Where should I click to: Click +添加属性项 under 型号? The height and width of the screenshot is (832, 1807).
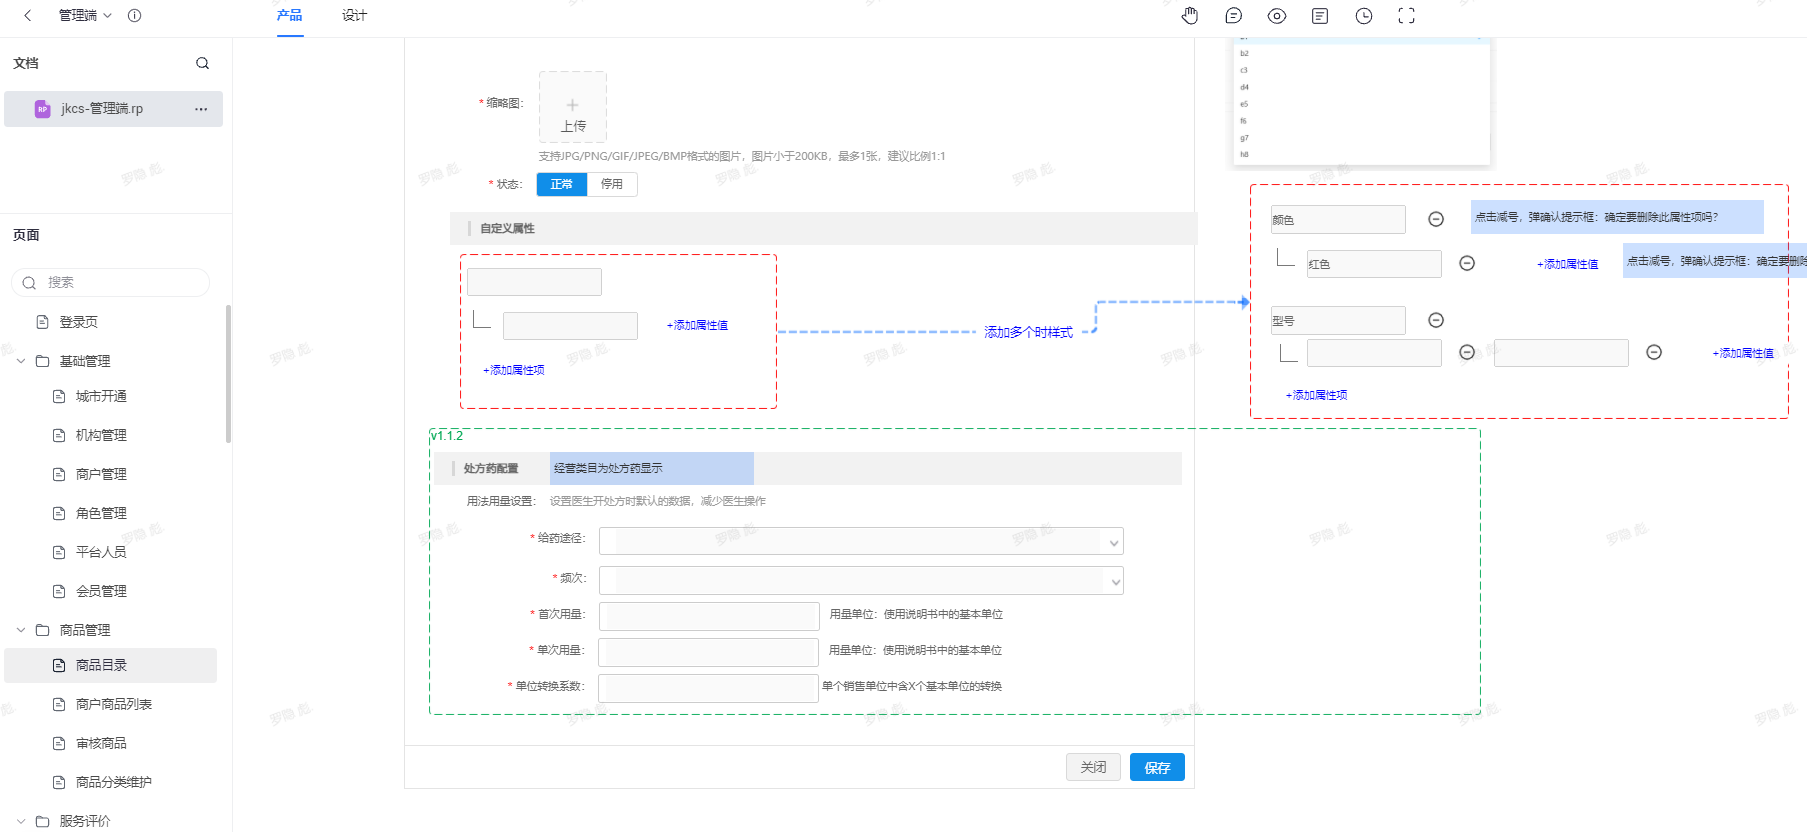1316,395
